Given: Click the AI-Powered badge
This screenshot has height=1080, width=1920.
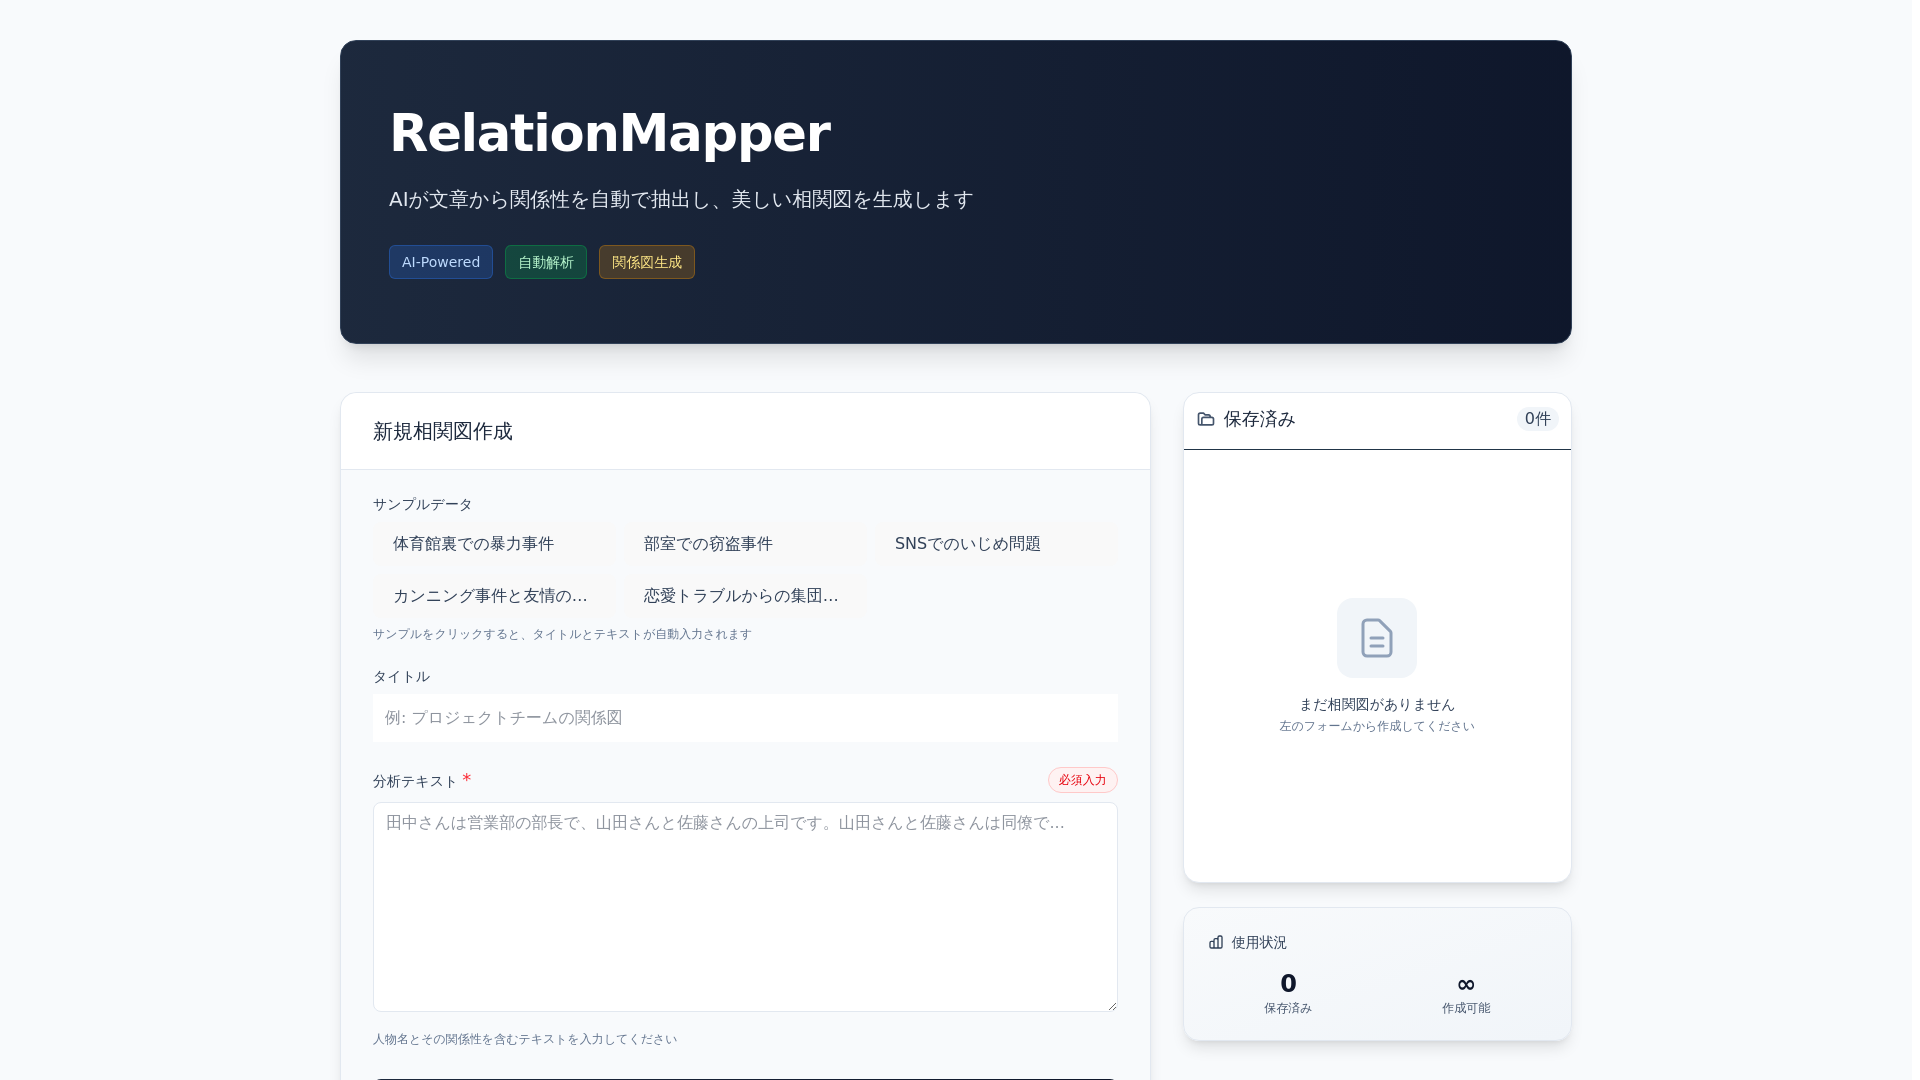Looking at the screenshot, I should (x=441, y=262).
